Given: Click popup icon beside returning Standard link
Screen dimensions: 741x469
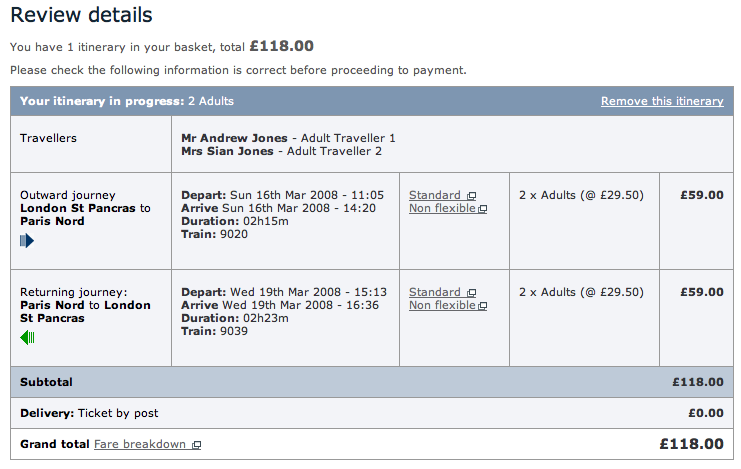Looking at the screenshot, I should 472,293.
